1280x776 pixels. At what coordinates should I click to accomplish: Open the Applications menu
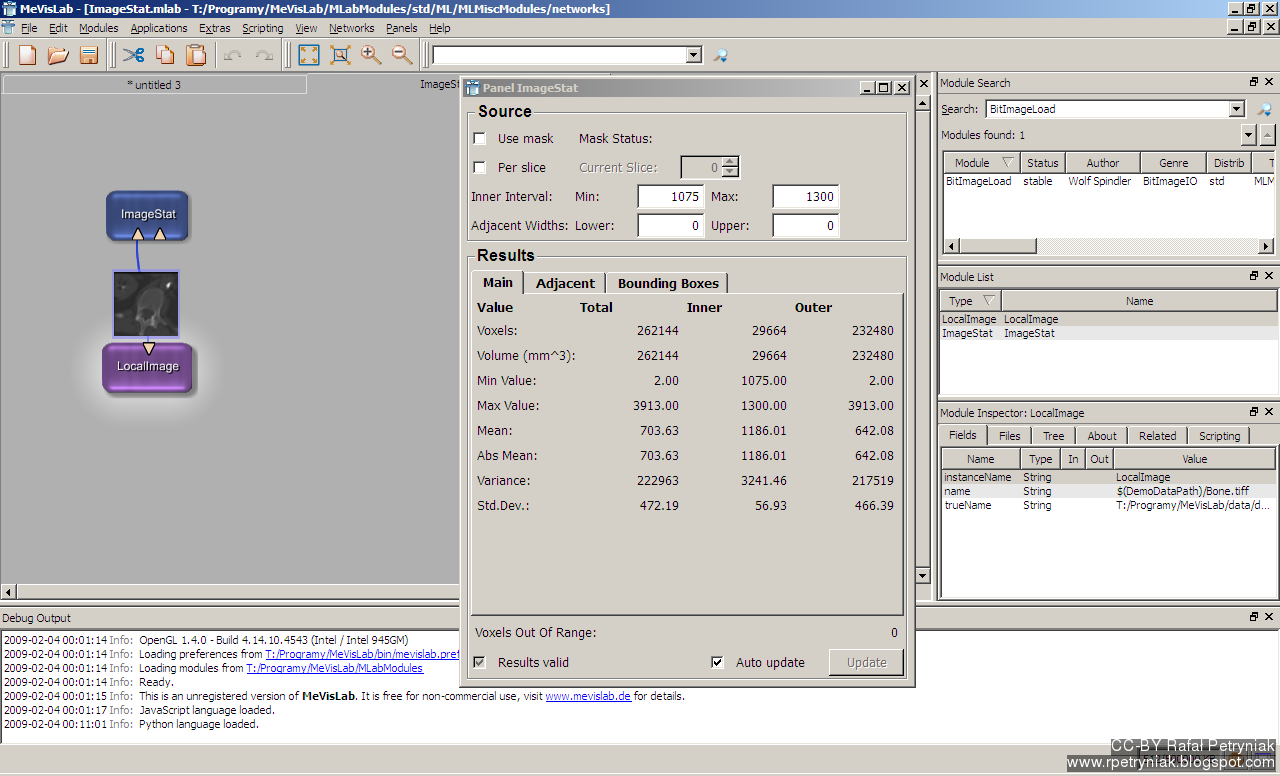[159, 28]
